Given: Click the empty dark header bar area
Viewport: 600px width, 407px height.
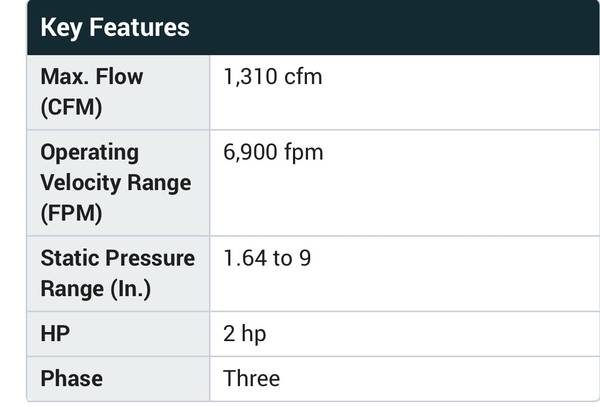Looking at the screenshot, I should coord(400,27).
